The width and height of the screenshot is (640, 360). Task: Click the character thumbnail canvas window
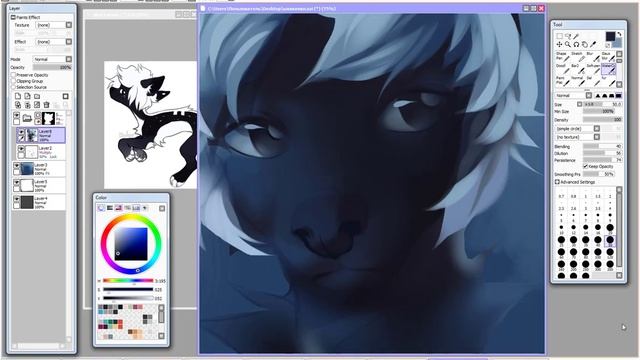click(x=150, y=124)
